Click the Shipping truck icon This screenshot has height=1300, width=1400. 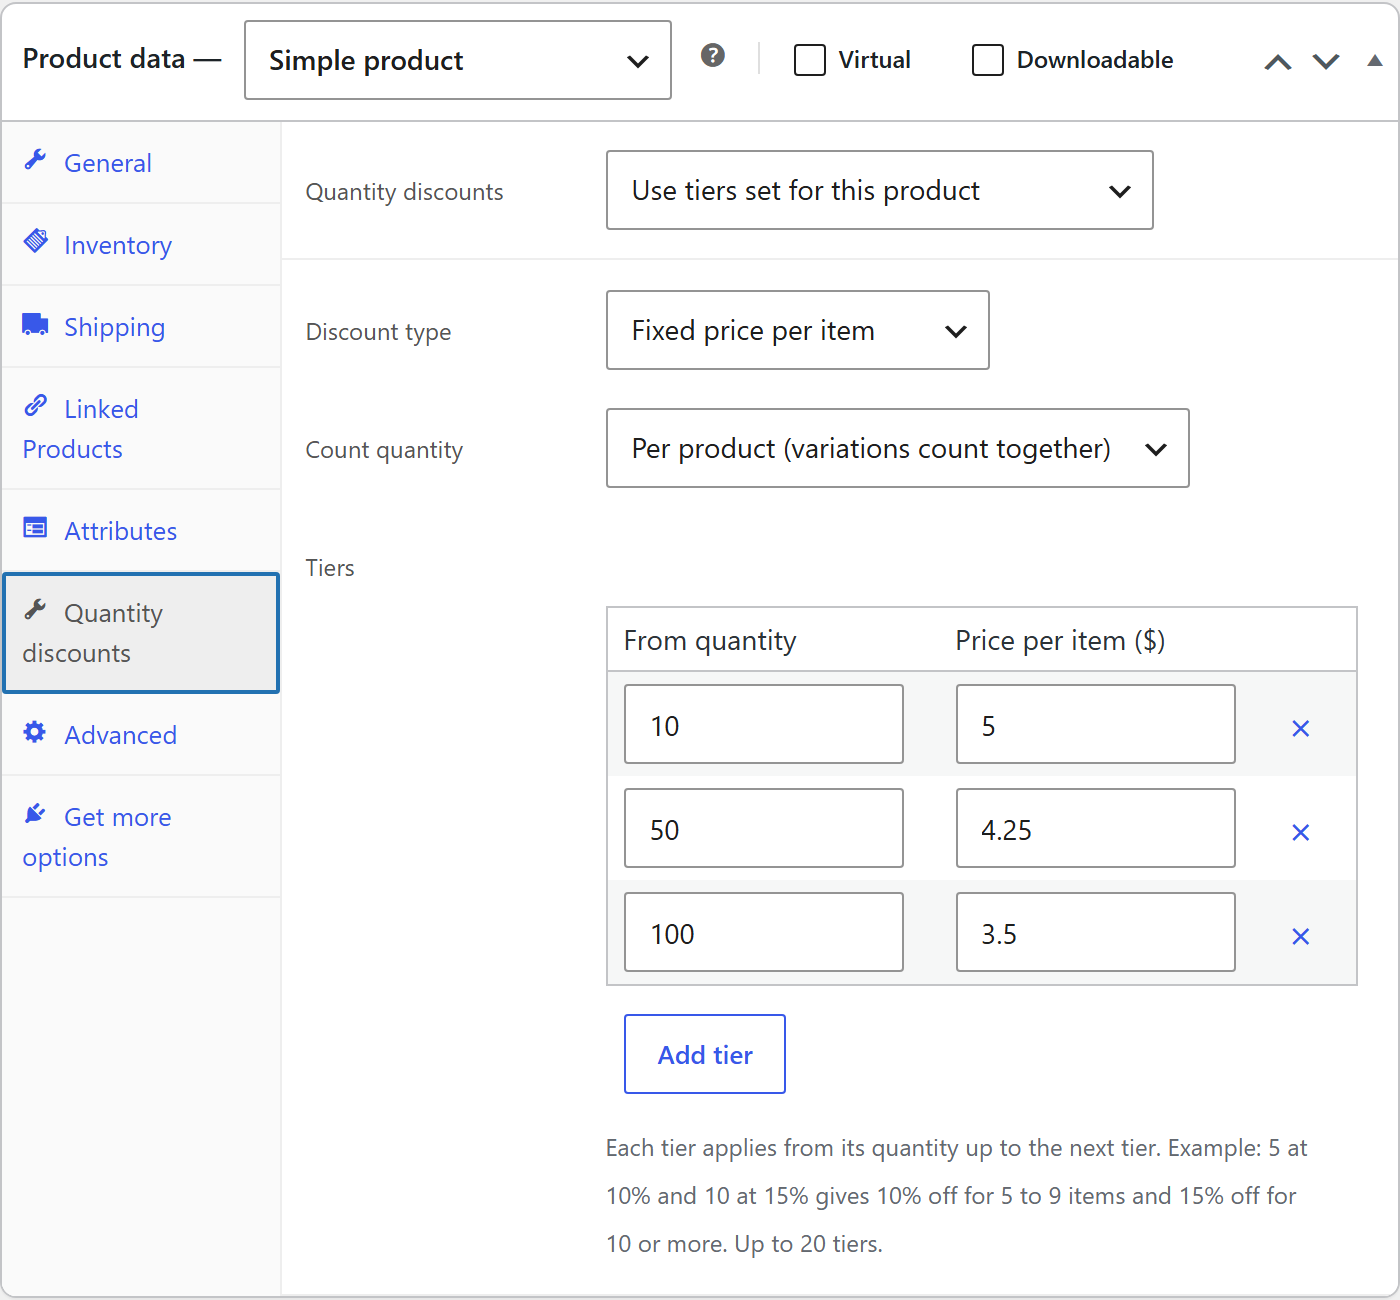pyautogui.click(x=36, y=324)
